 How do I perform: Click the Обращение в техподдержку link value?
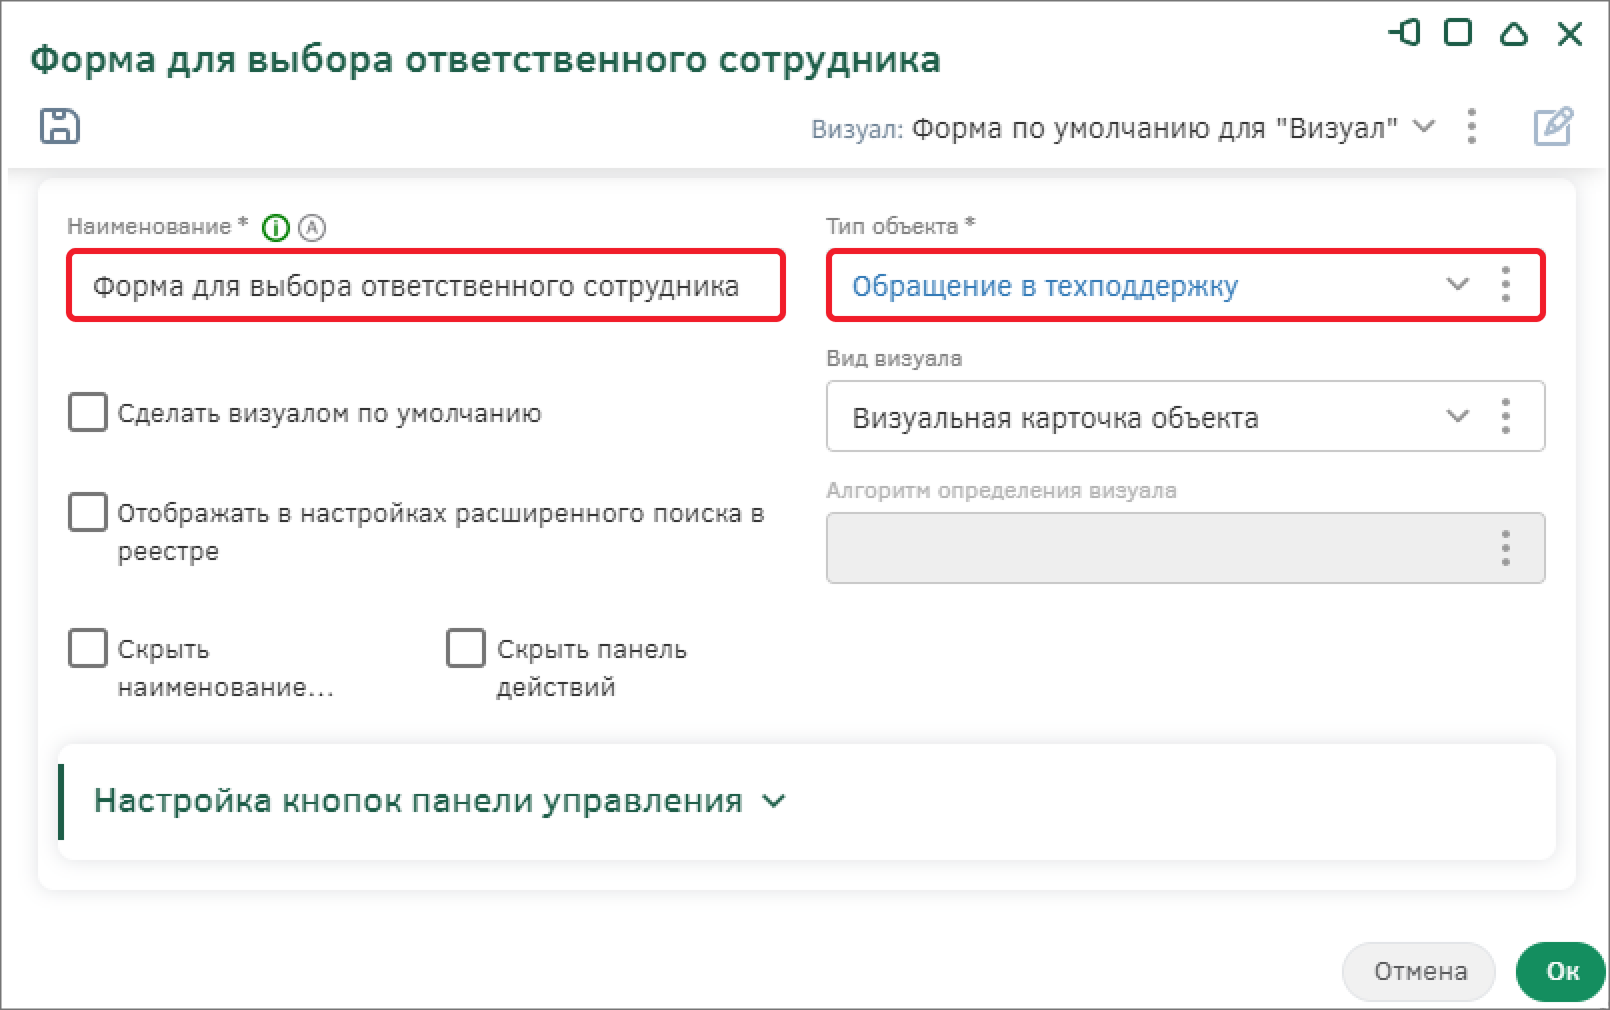1045,286
